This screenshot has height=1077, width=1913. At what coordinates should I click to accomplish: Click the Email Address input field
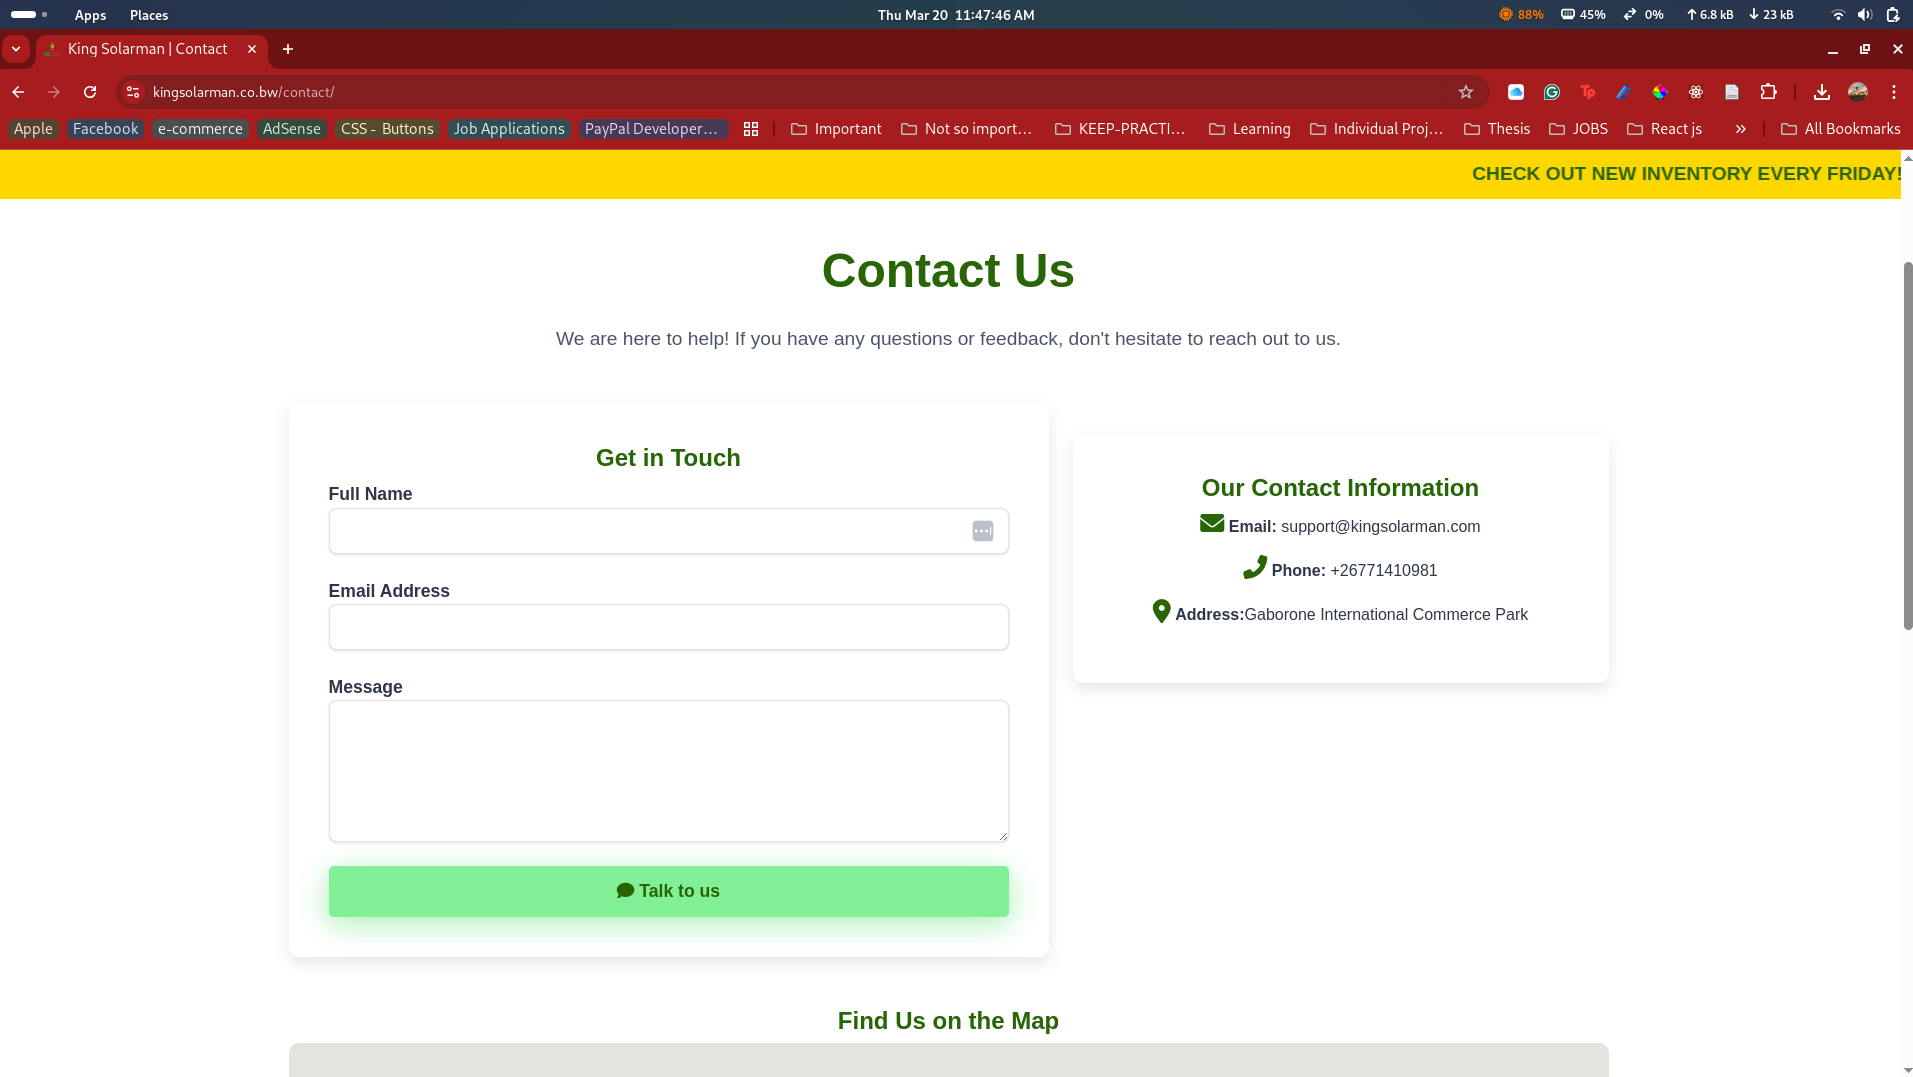click(x=668, y=627)
